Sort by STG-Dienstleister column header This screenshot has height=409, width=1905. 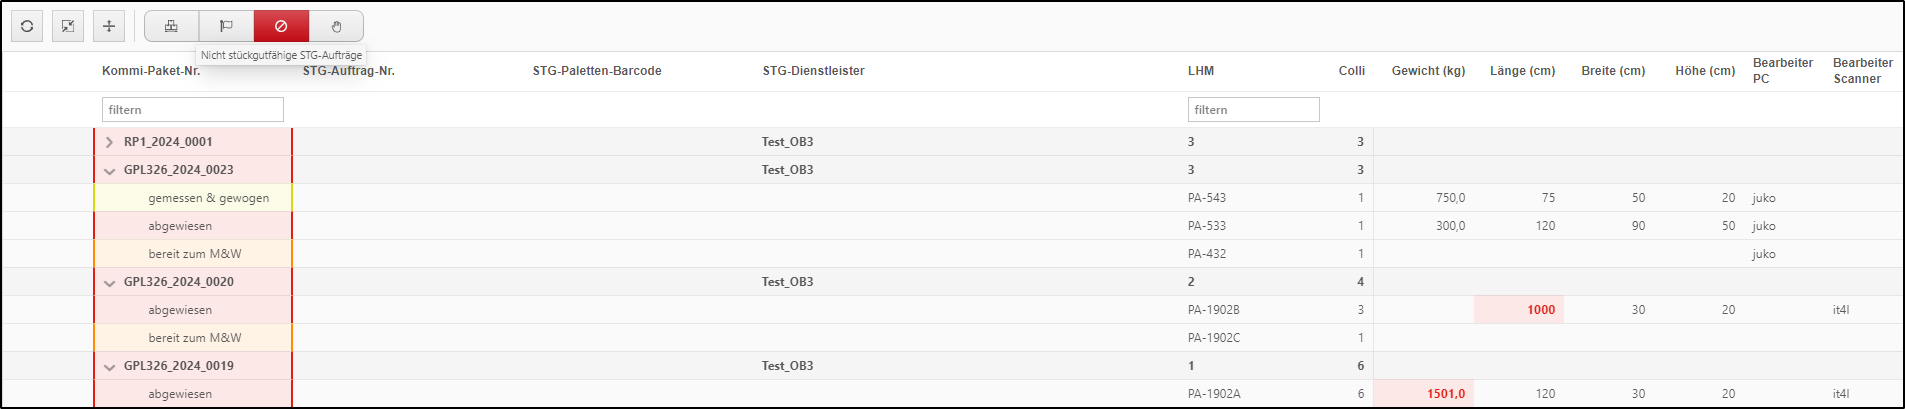click(x=813, y=71)
